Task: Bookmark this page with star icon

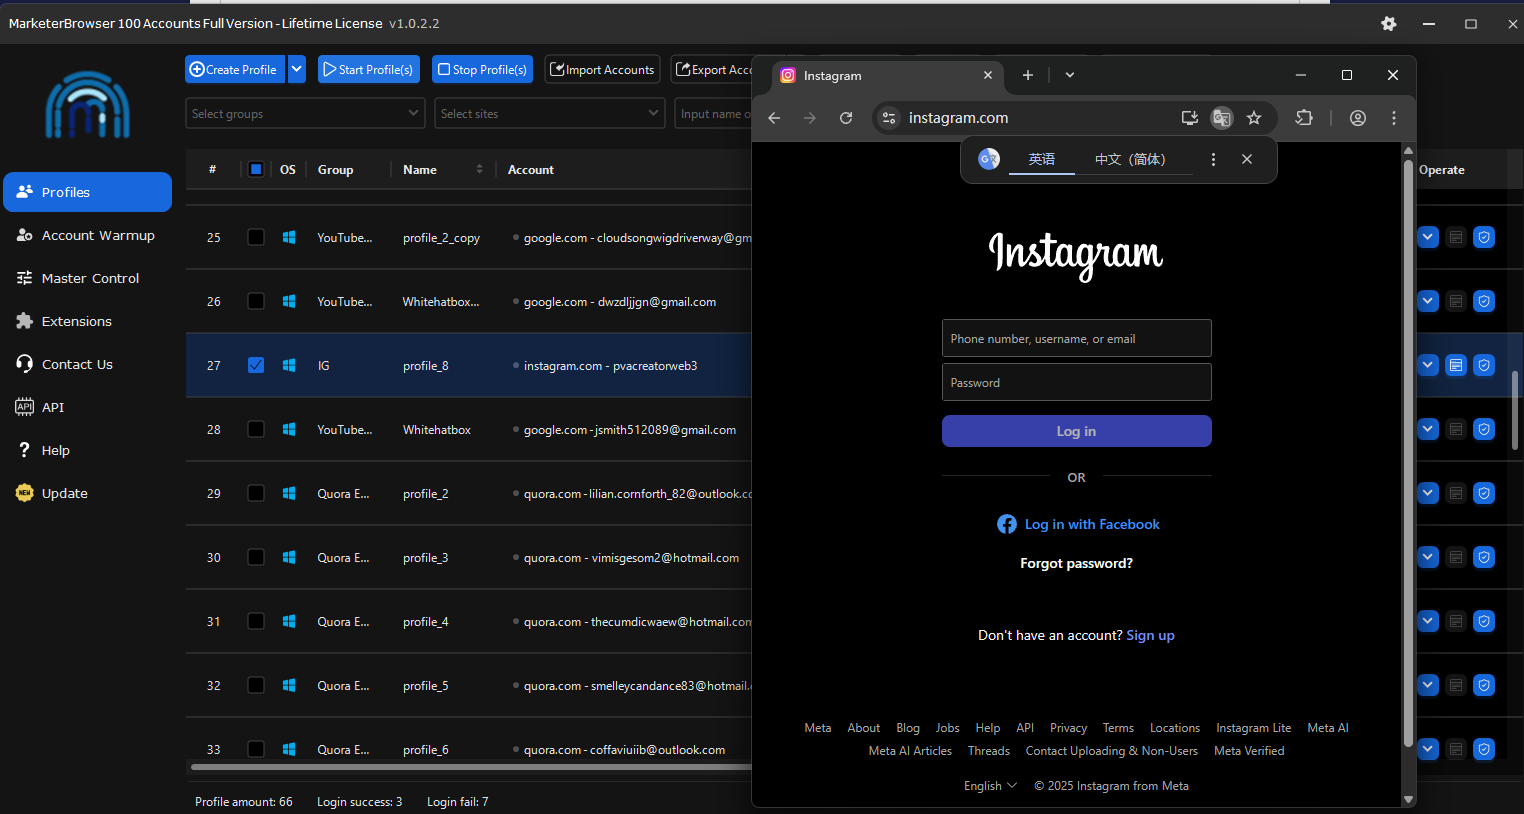Action: tap(1254, 118)
